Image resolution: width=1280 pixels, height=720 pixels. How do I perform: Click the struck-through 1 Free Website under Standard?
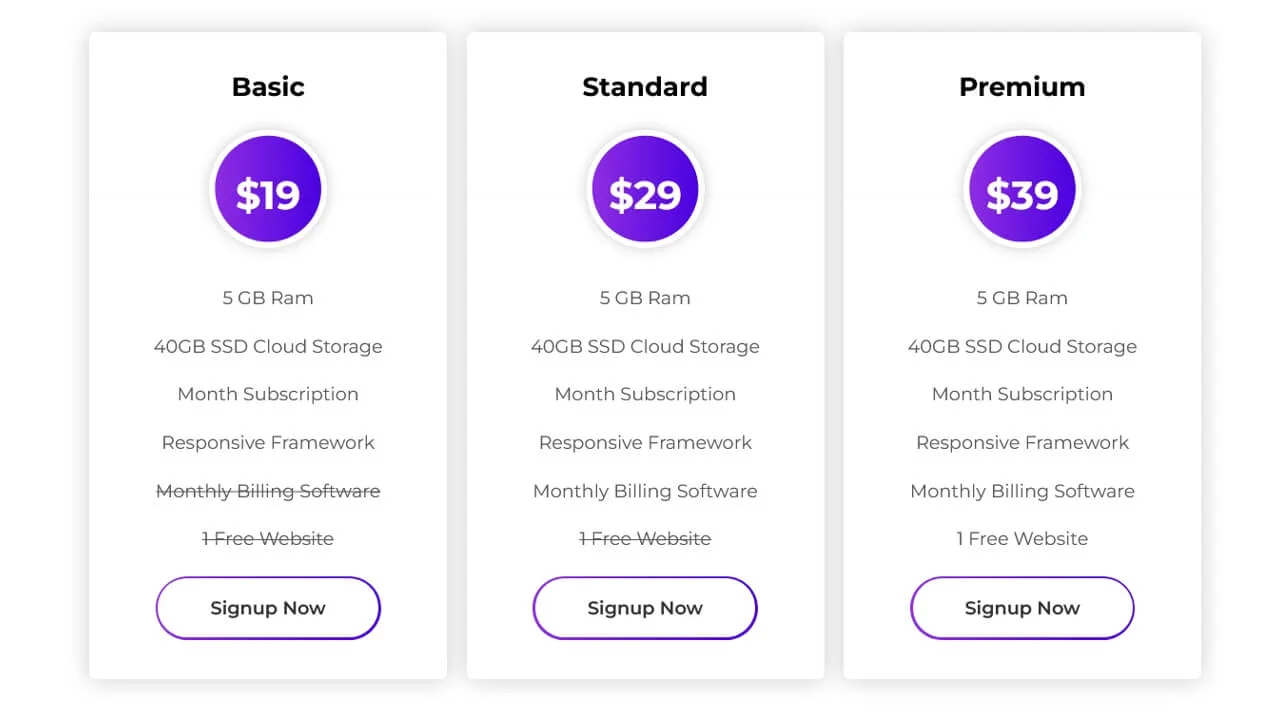pyautogui.click(x=644, y=538)
